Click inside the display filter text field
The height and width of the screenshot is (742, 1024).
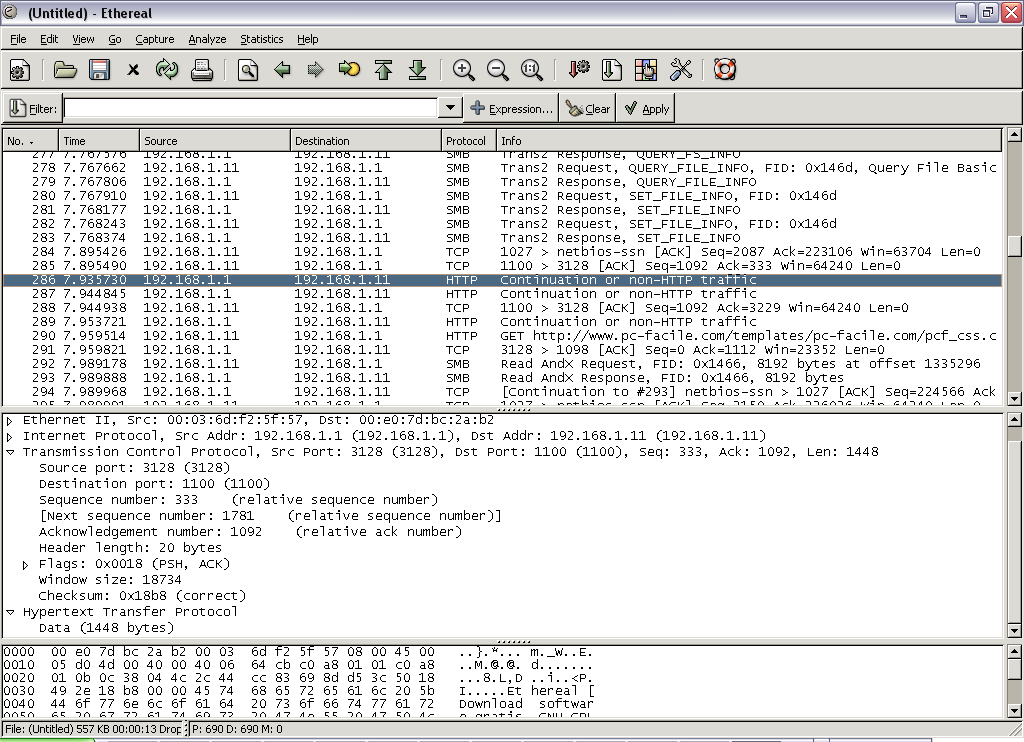(250, 108)
